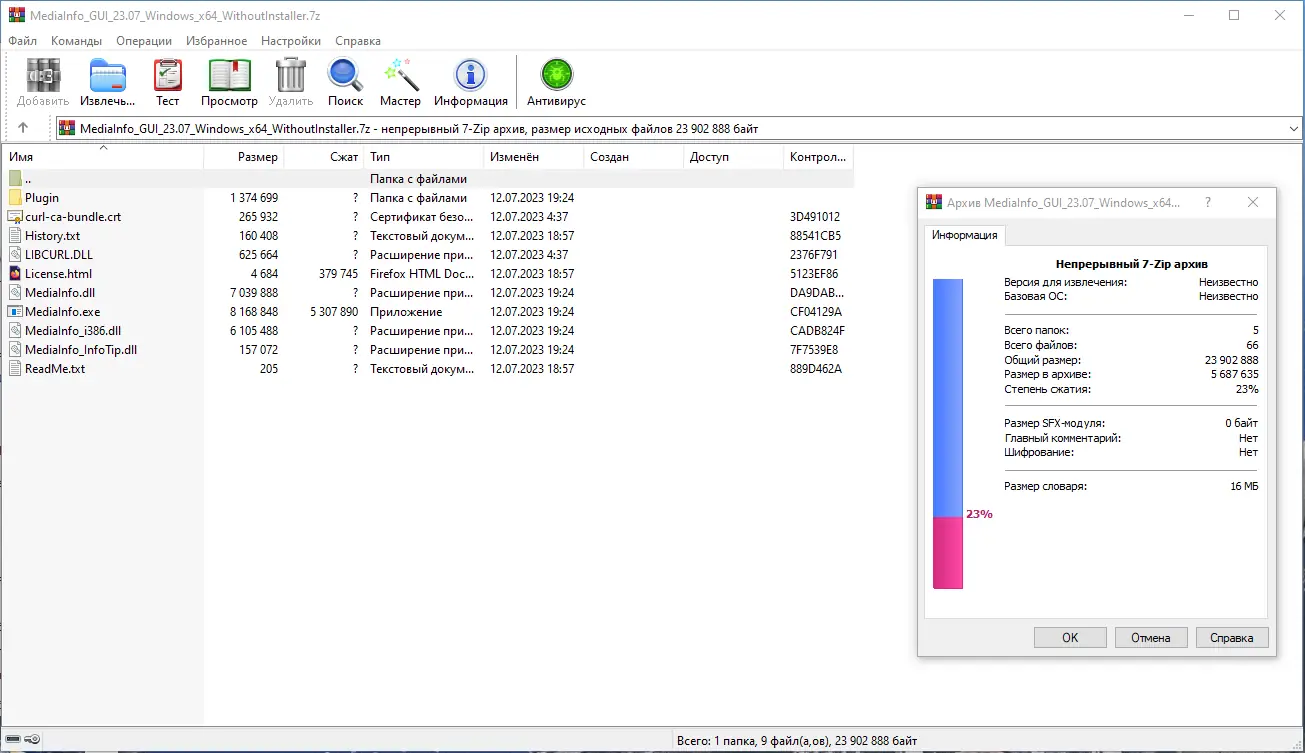This screenshot has width=1305, height=753.
Task: Sort the list by Тип column
Action: click(424, 157)
